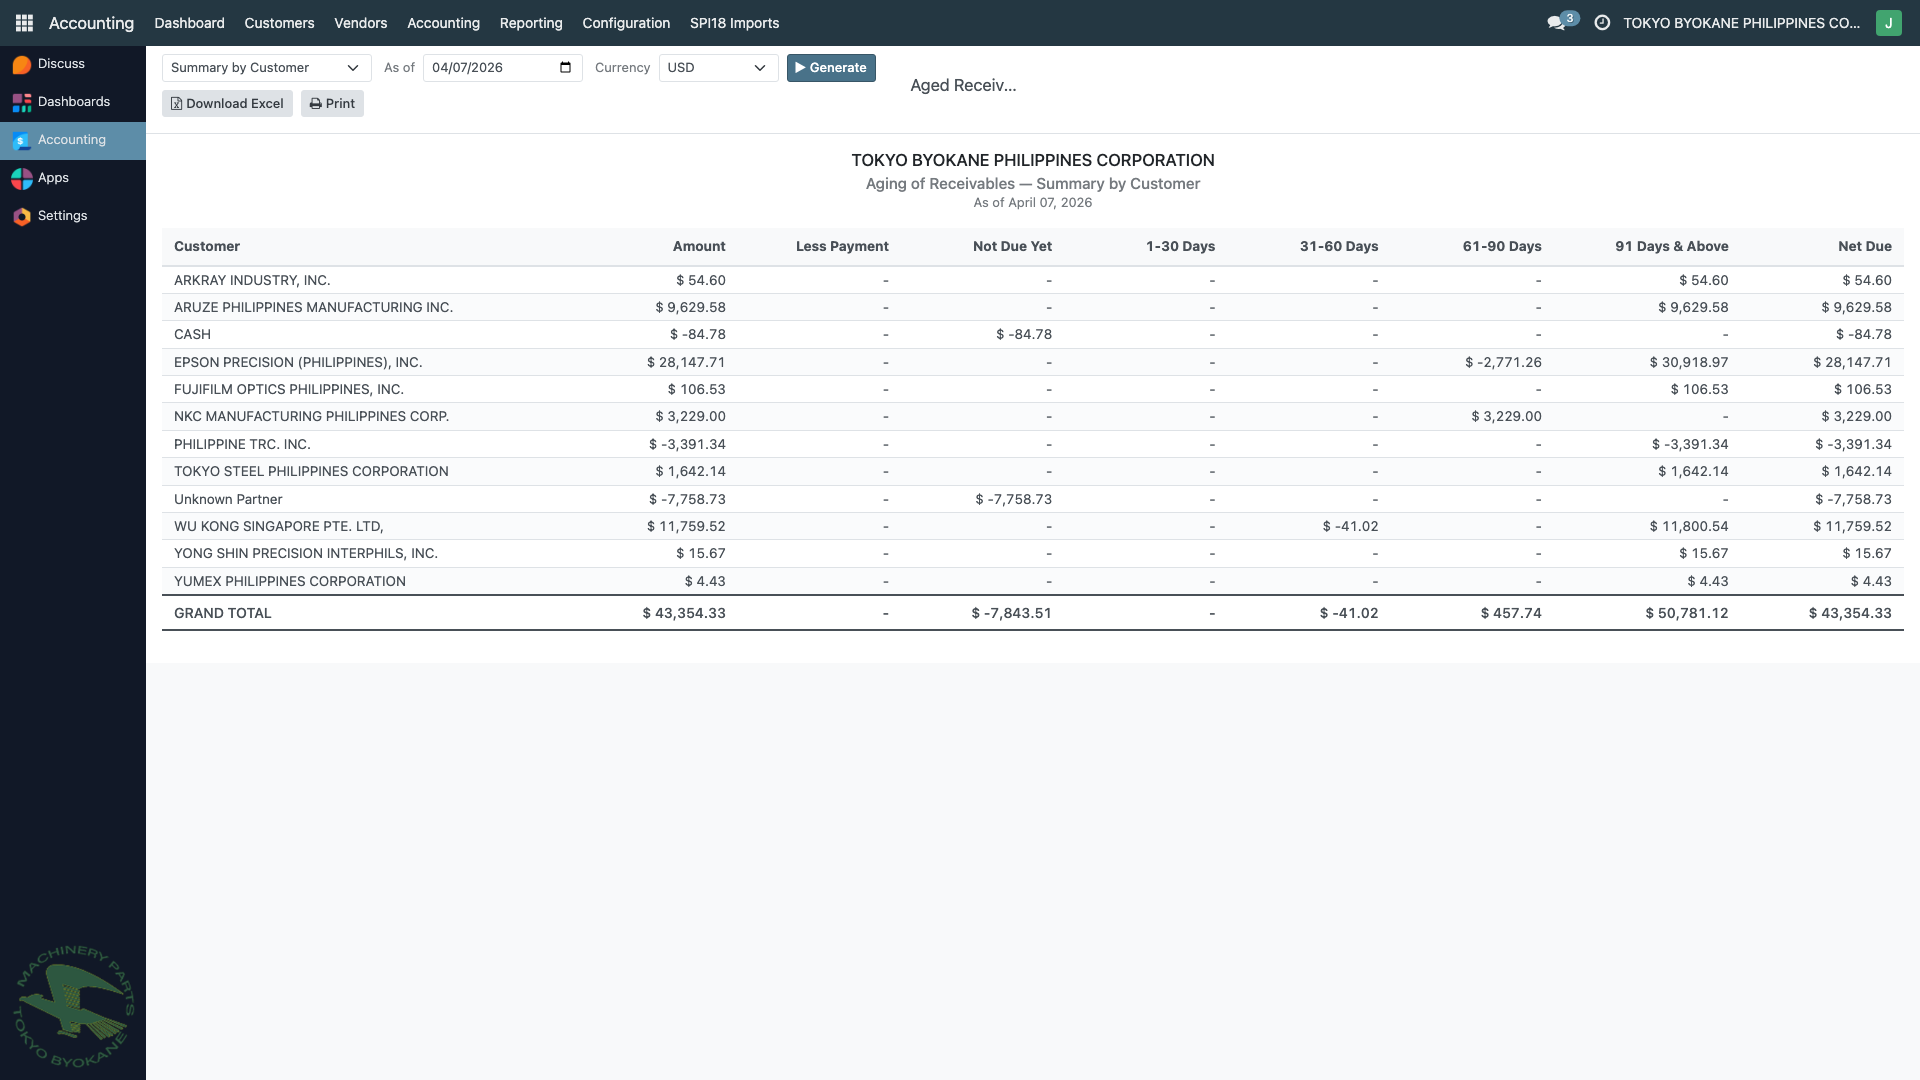Viewport: 1920px width, 1080px height.
Task: Click the Discuss sidebar icon
Action: pyautogui.click(x=22, y=64)
